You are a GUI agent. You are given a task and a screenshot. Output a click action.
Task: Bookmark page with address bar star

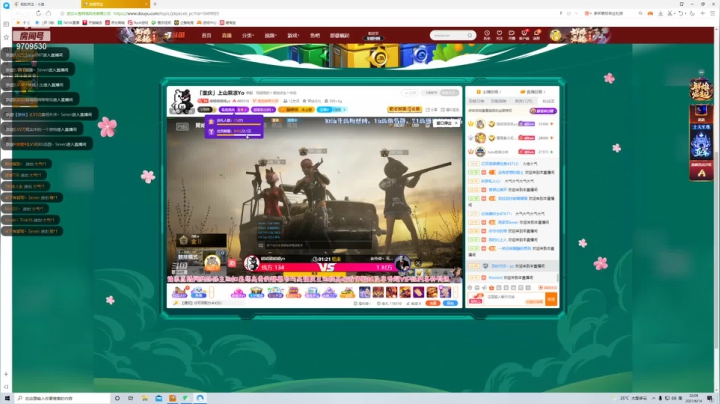coord(62,13)
